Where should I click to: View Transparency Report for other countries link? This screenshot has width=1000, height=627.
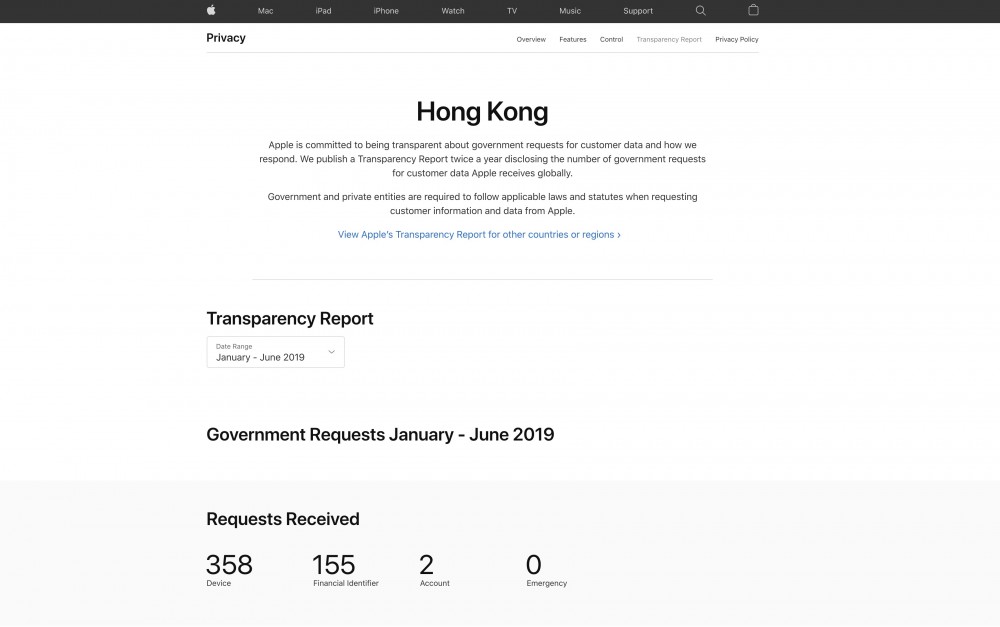(479, 235)
